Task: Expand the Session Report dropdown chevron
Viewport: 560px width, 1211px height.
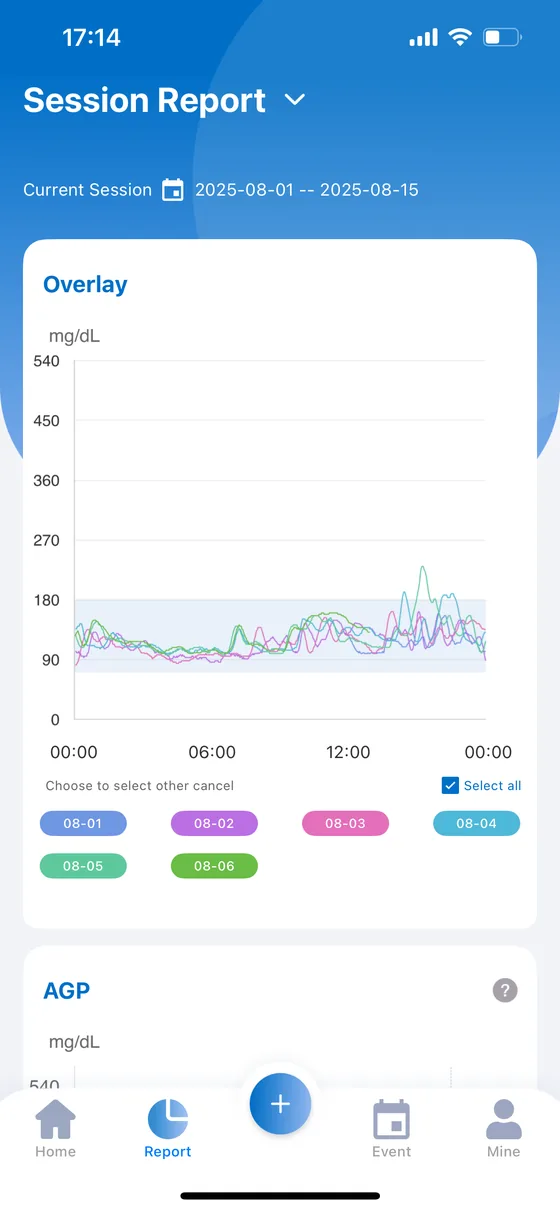Action: pos(294,100)
